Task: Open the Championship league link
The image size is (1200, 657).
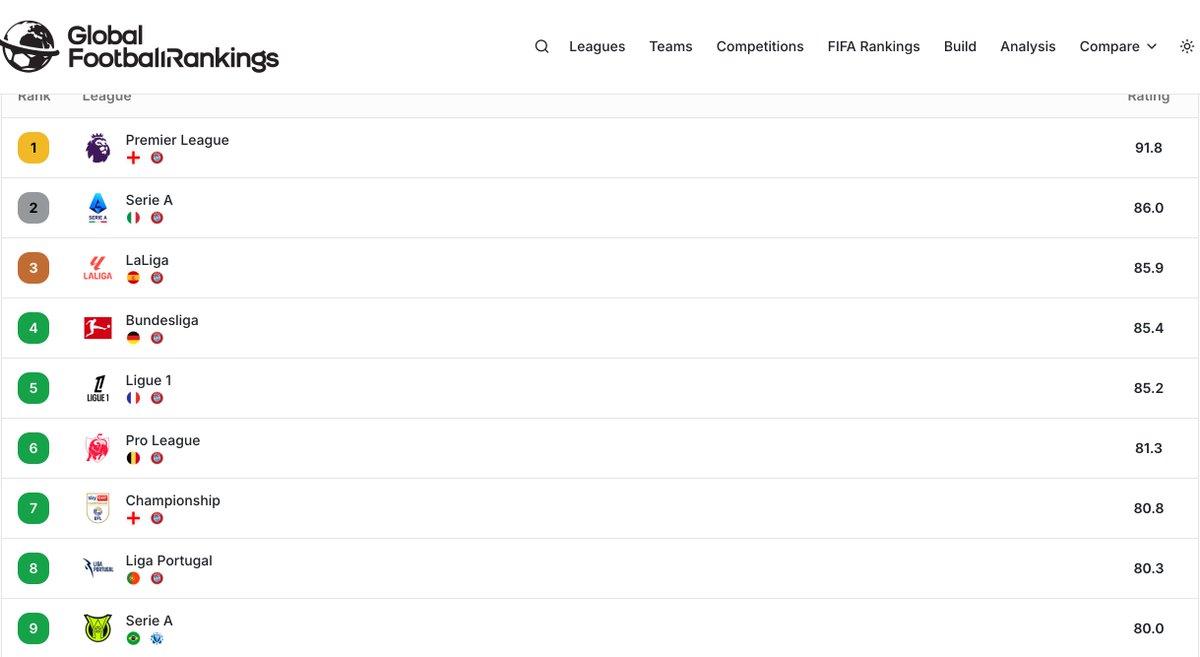Action: coord(173,500)
